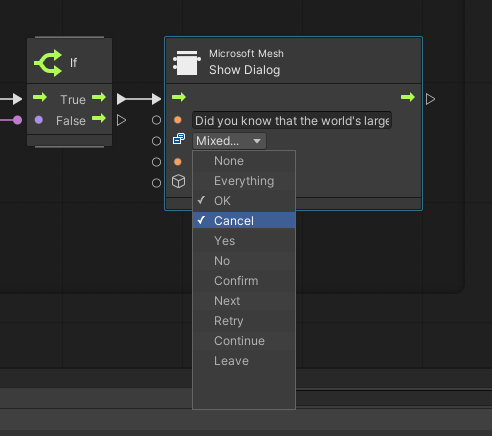Image resolution: width=492 pixels, height=436 pixels.
Task: Check the Yes option in dropdown
Action: [244, 241]
